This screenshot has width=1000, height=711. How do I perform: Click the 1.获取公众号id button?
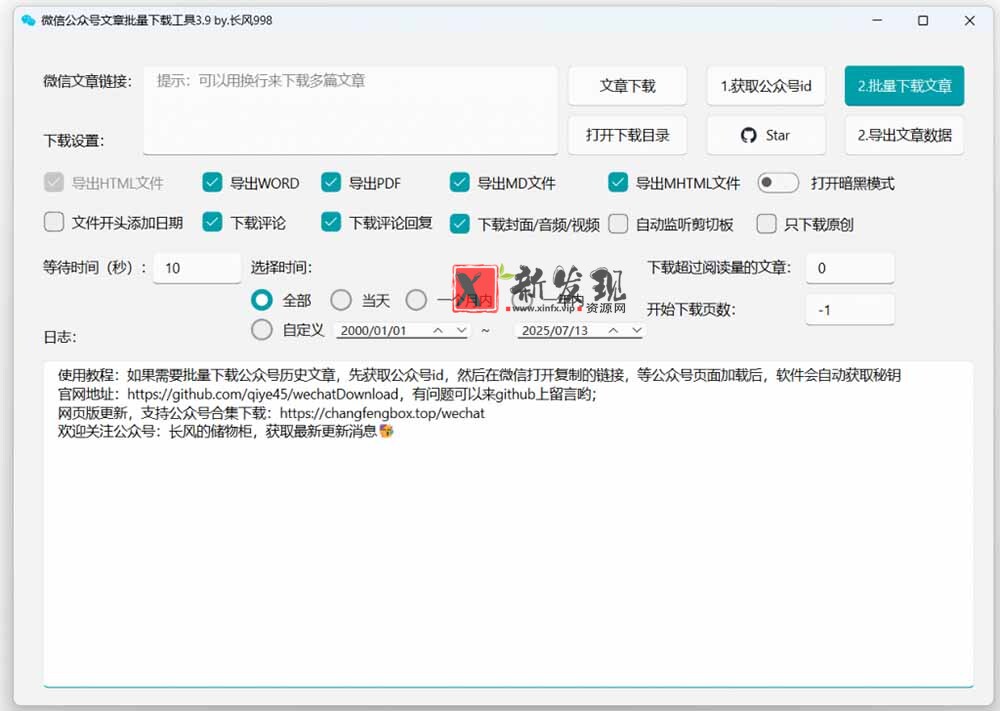766,85
